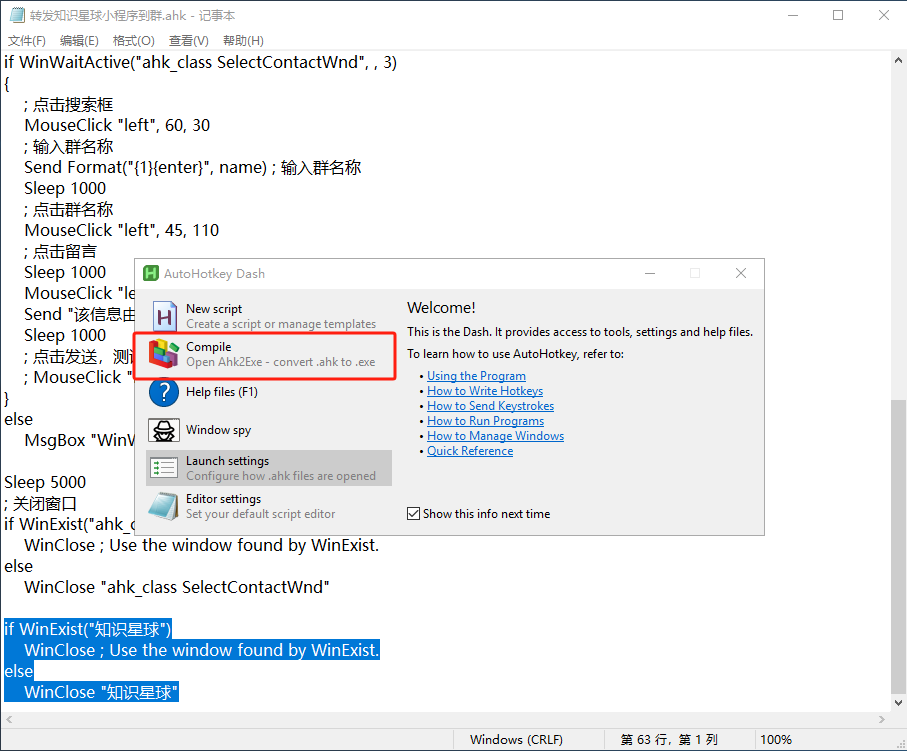This screenshot has width=907, height=751.
Task: Open the 查看(V) menu
Action: tap(189, 41)
